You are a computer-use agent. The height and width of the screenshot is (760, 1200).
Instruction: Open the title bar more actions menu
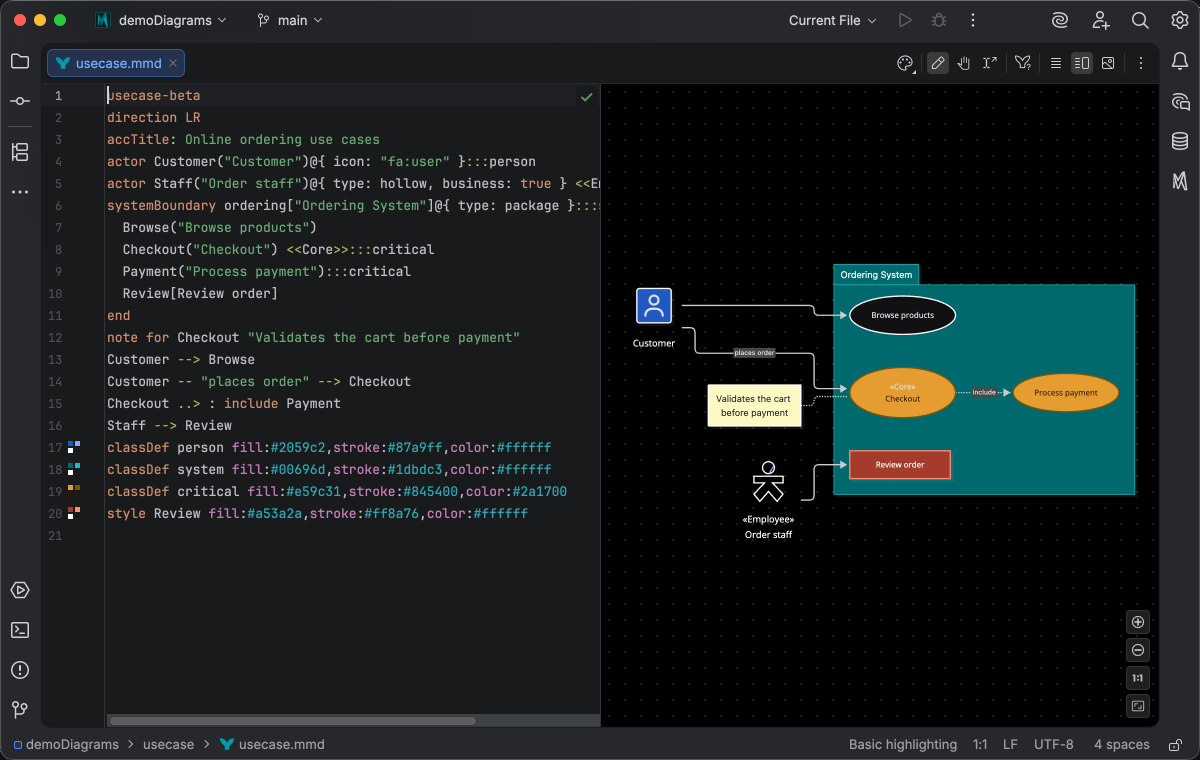pyautogui.click(x=973, y=20)
